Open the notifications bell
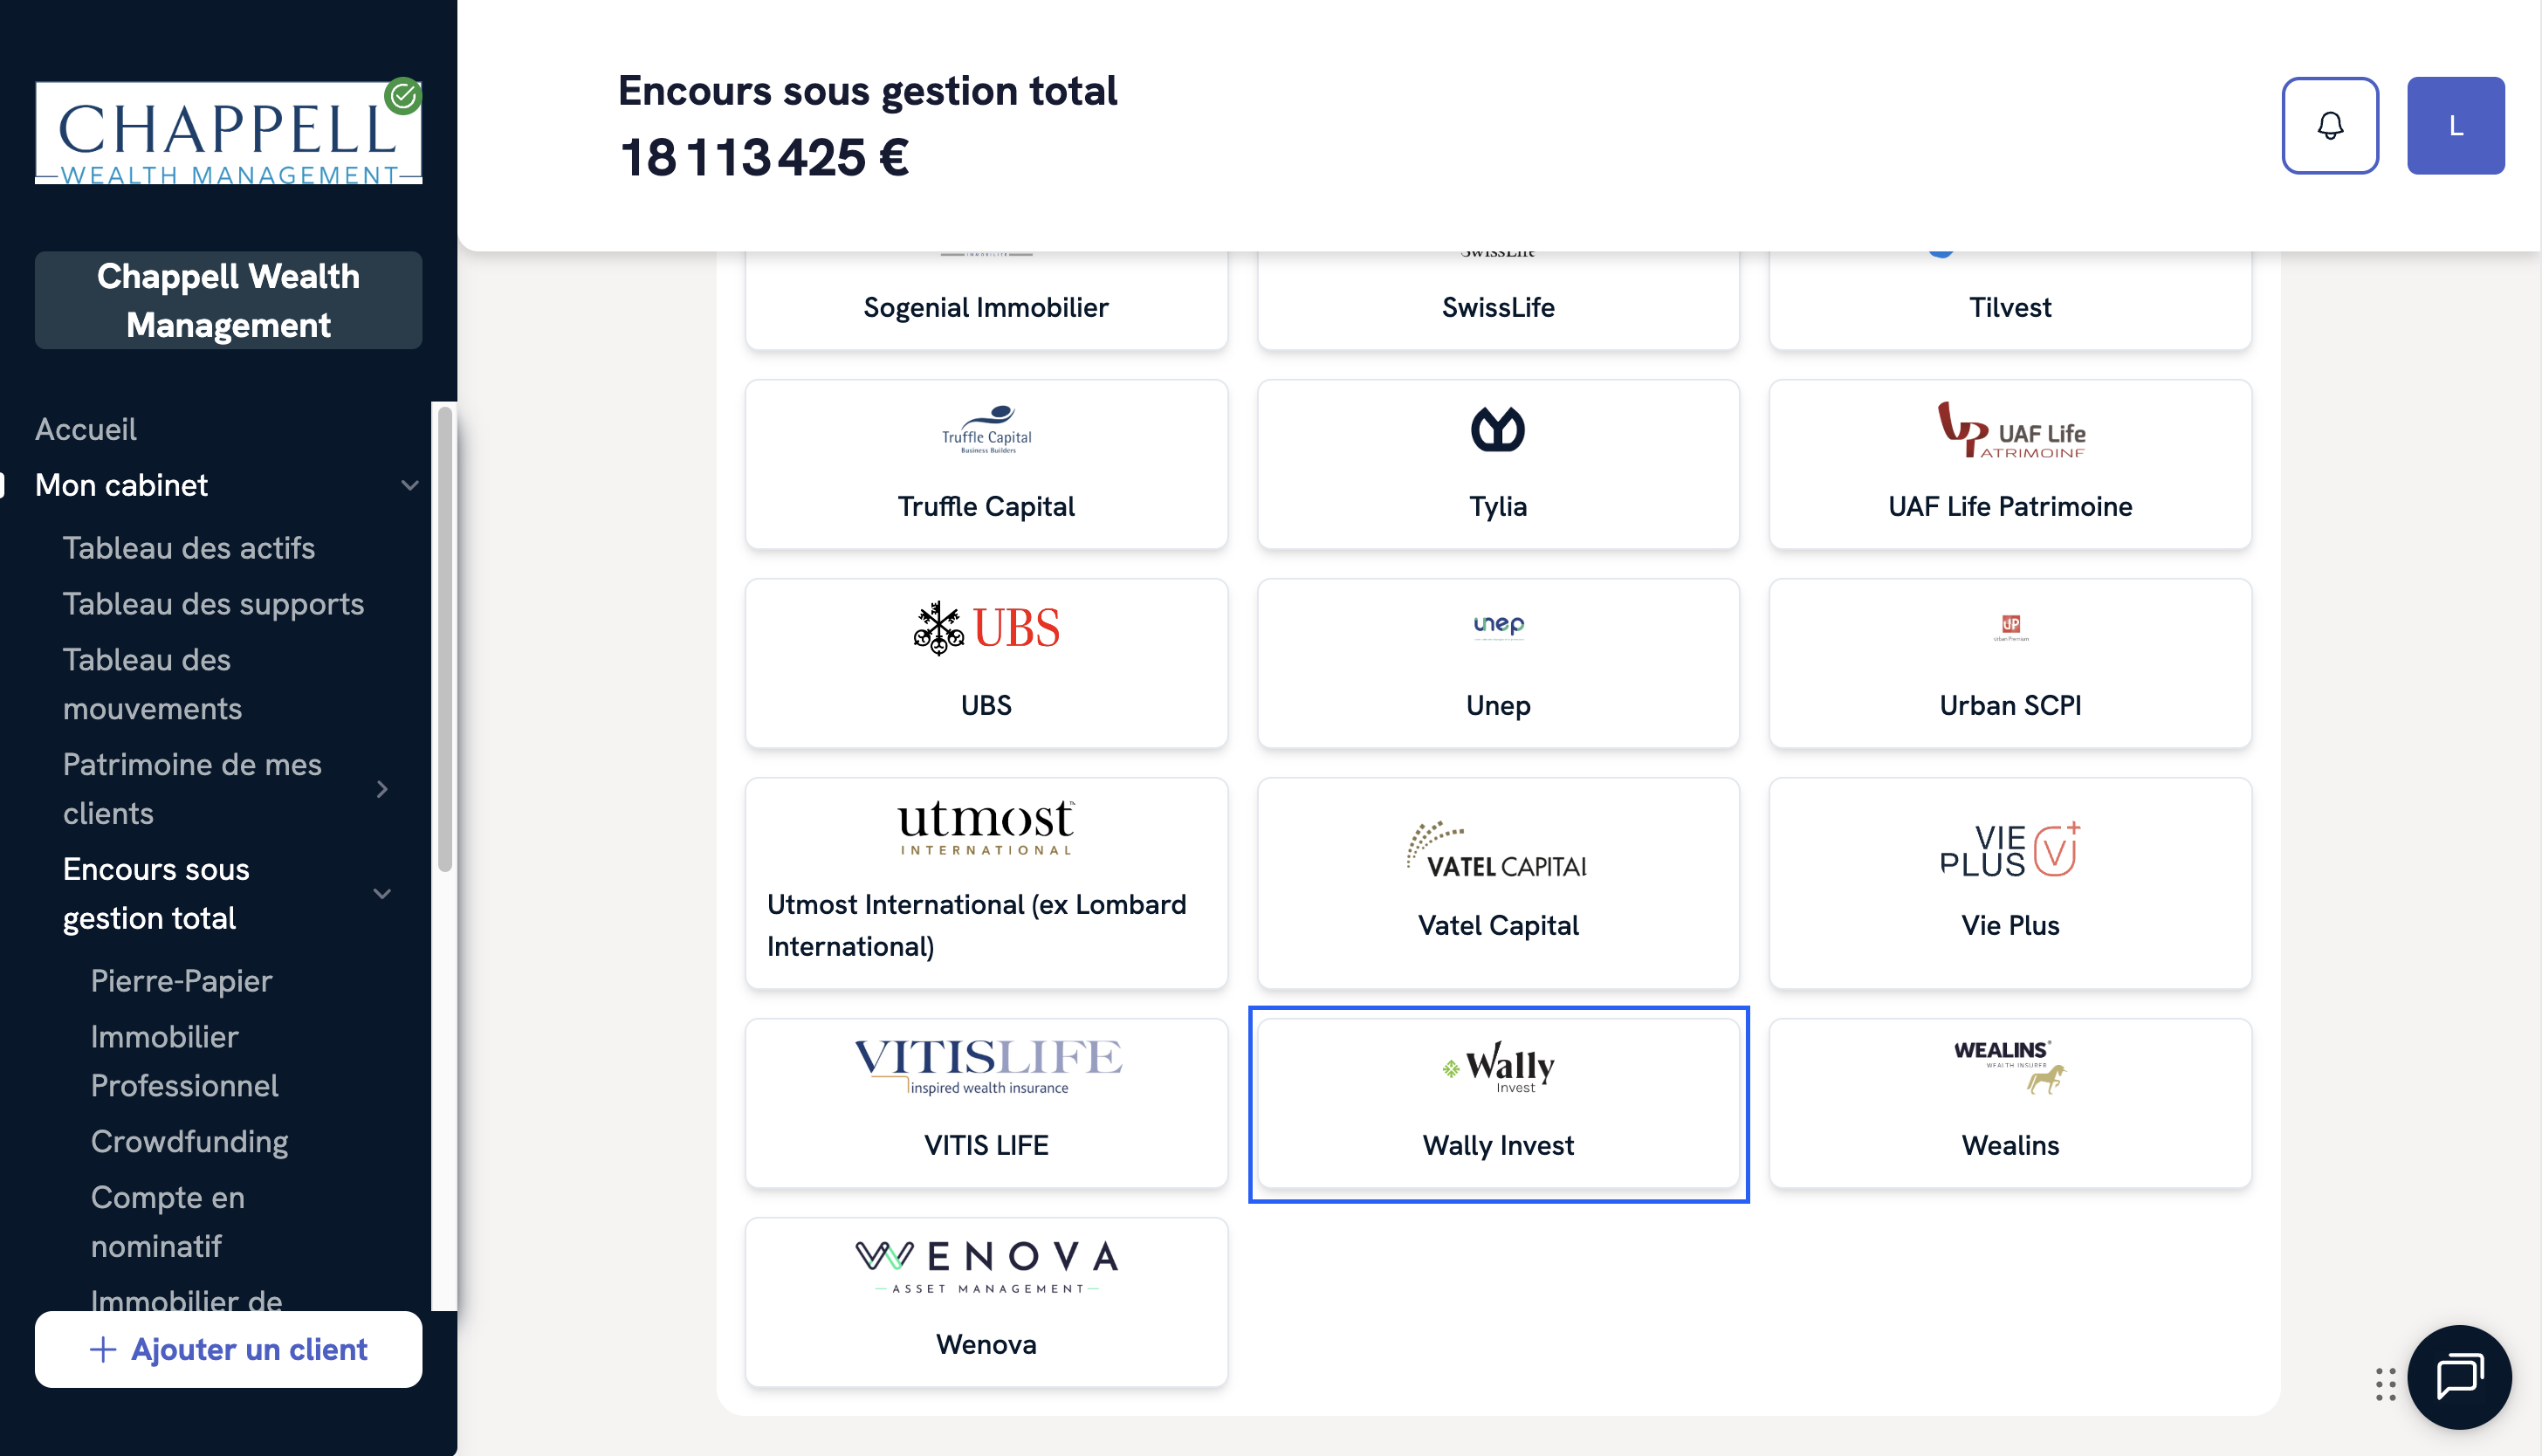 [x=2329, y=126]
